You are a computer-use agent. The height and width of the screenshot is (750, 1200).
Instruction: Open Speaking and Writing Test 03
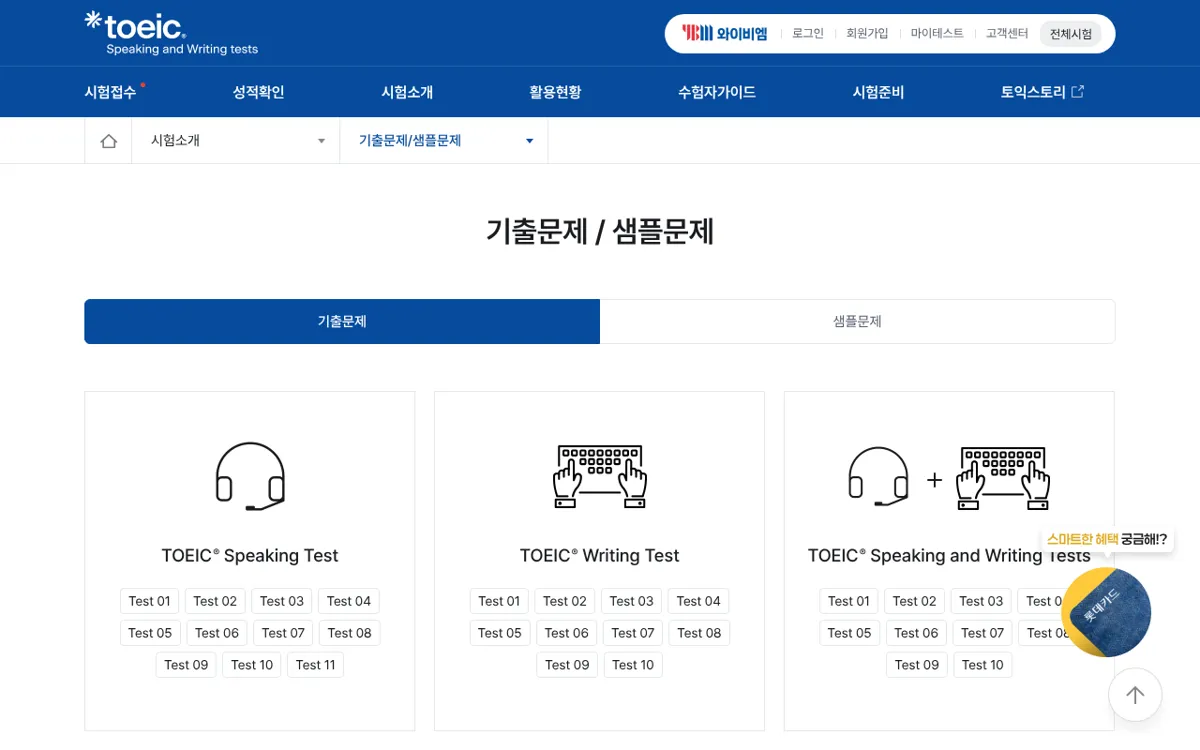[982, 601]
